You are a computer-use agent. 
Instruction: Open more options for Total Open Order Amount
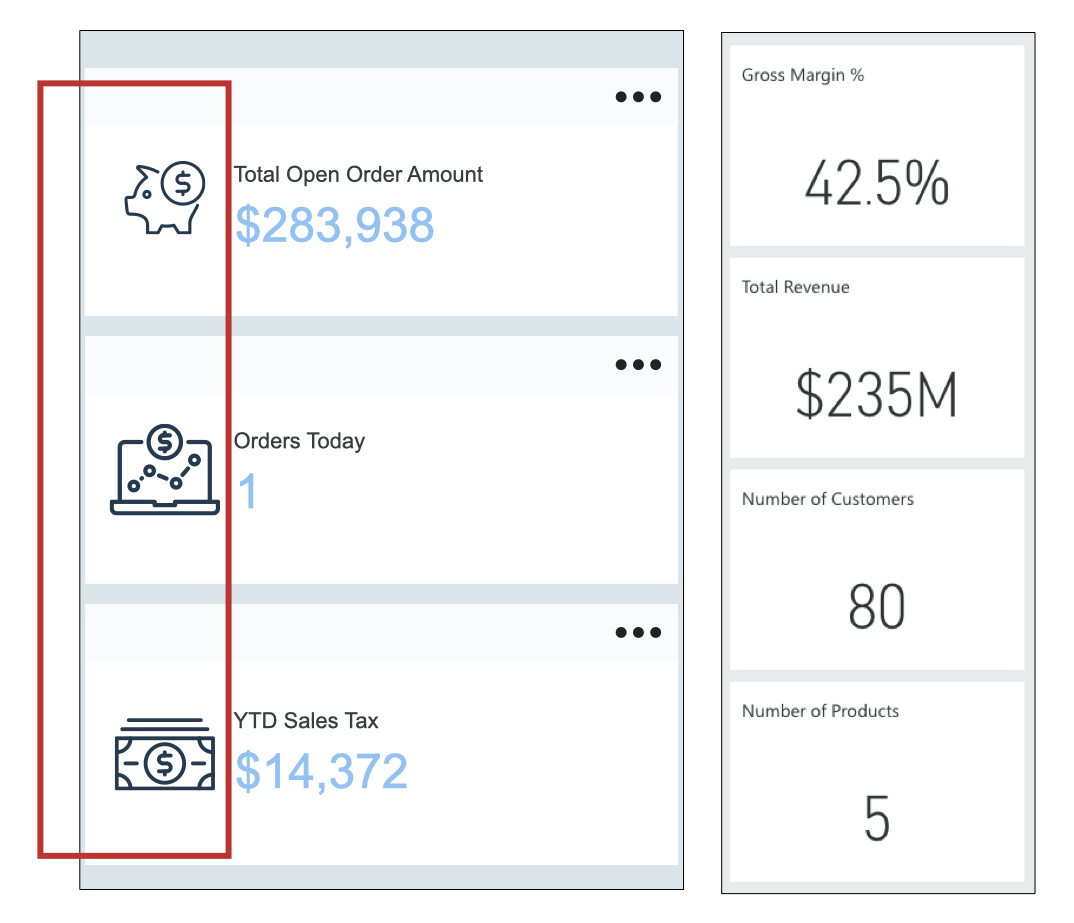pyautogui.click(x=638, y=97)
